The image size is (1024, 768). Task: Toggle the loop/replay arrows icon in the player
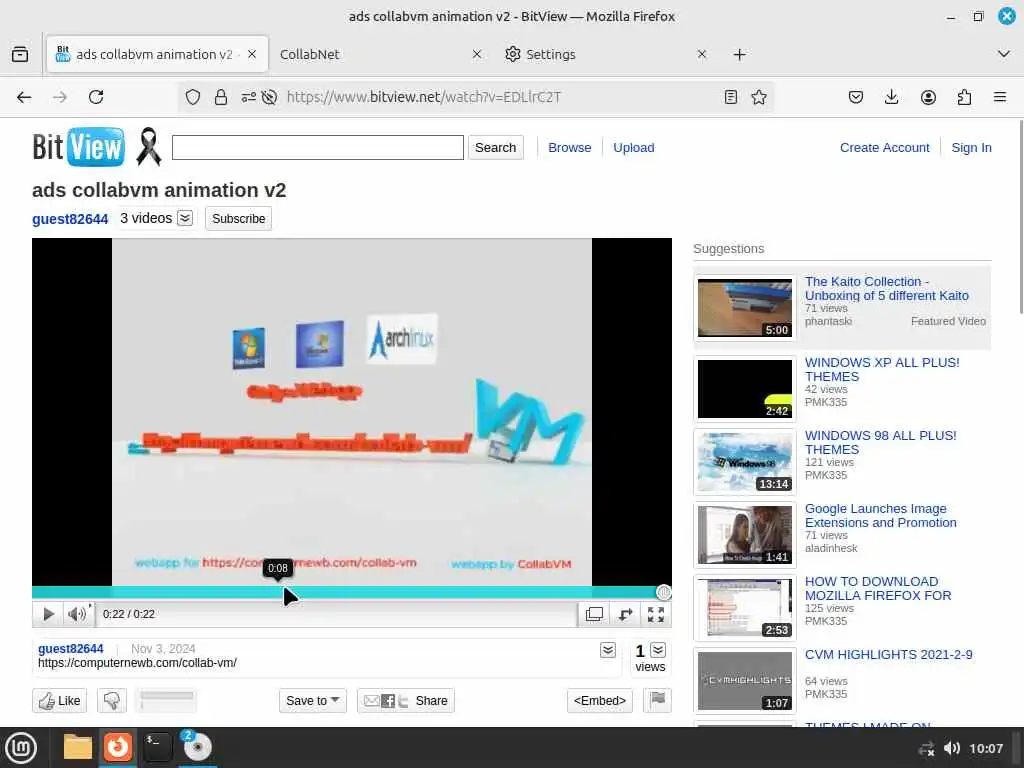(626, 614)
